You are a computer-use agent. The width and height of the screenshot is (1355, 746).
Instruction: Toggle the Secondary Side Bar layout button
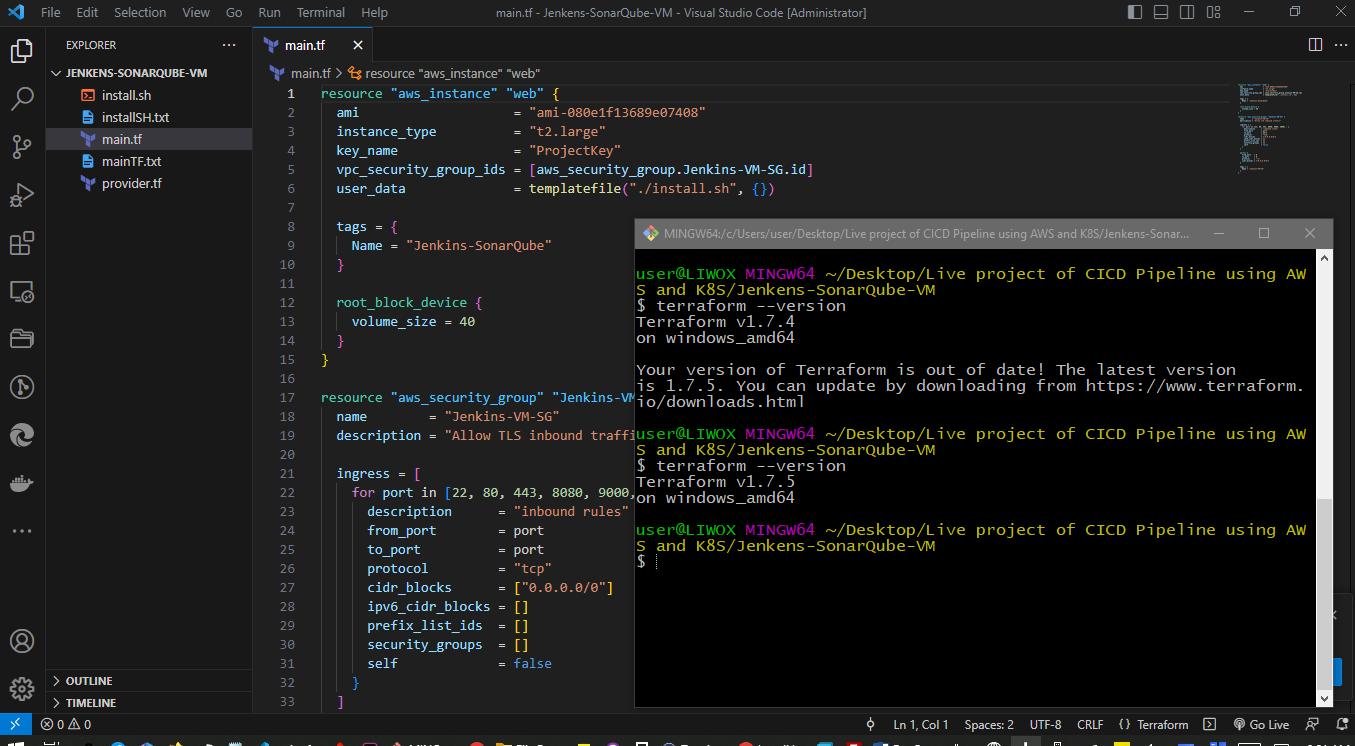tap(1187, 13)
